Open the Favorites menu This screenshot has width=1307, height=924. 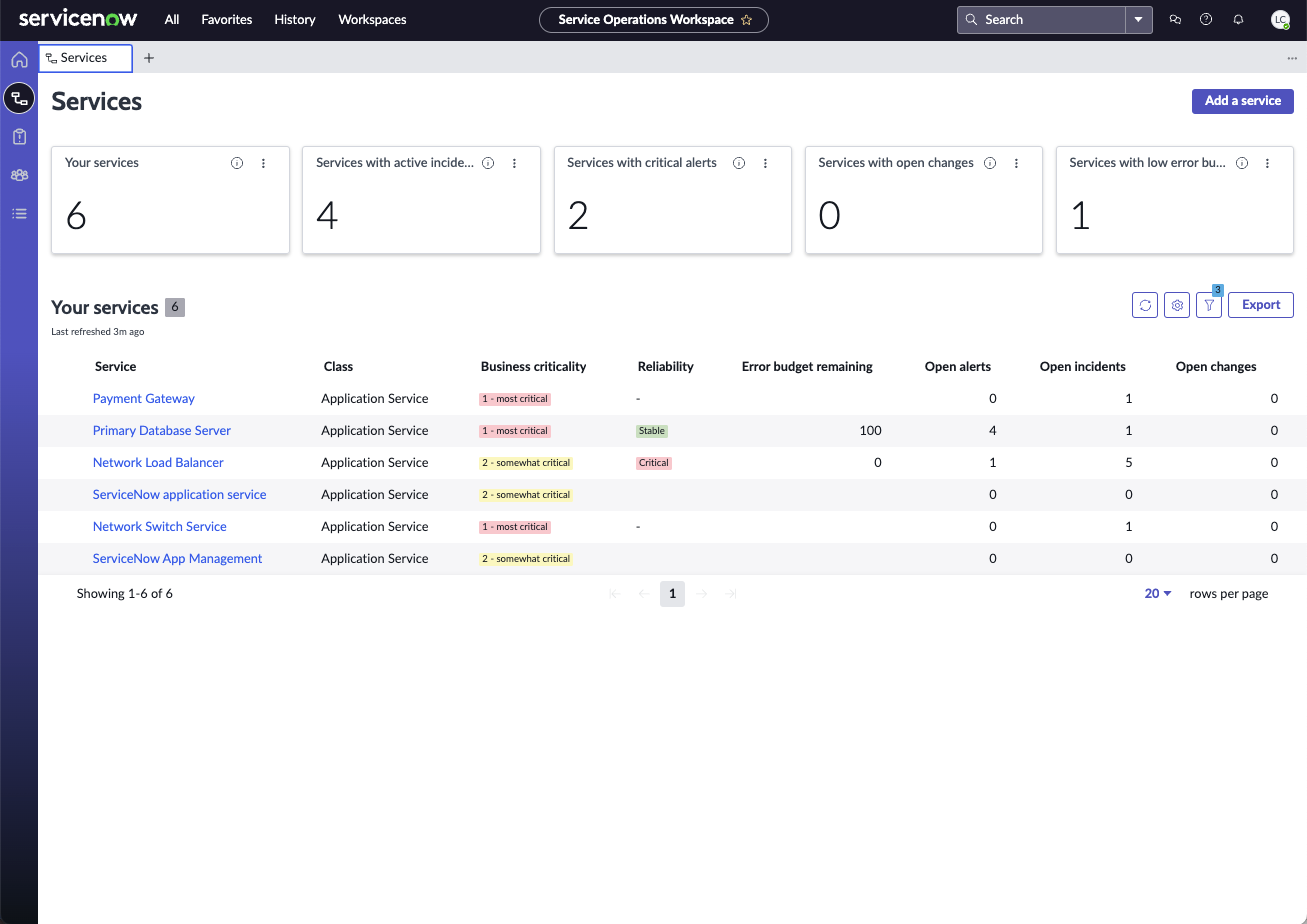[227, 19]
